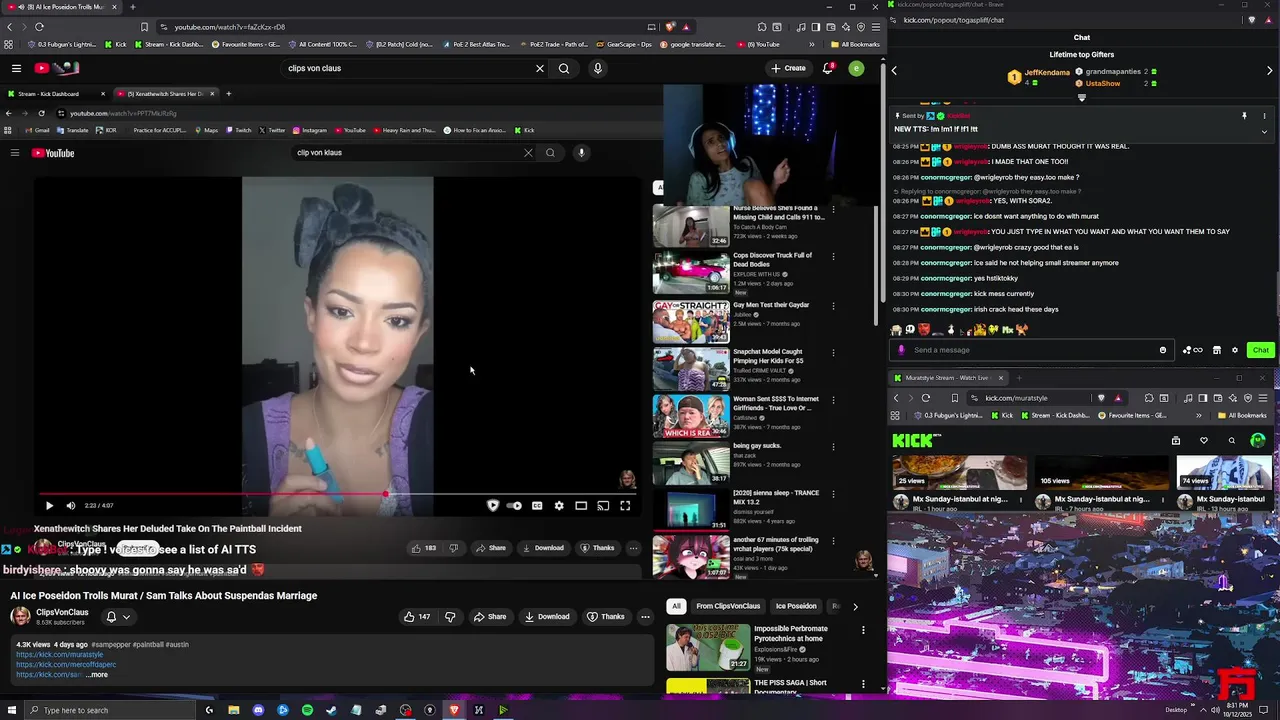The image size is (1280, 720).
Task: Collapse the Lifetime top Gifters panel
Action: [1081, 98]
